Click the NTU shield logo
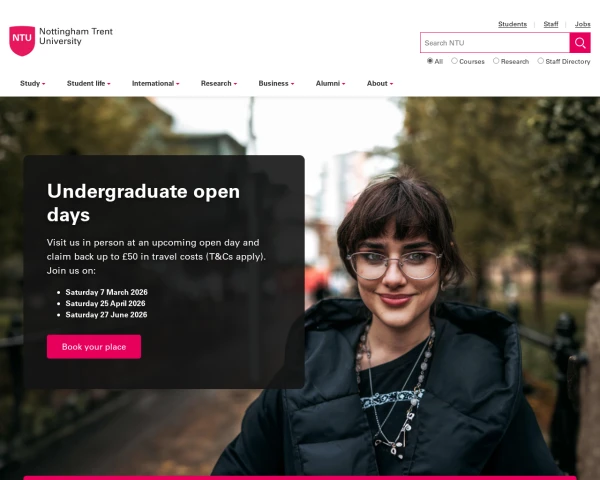Image resolution: width=600 pixels, height=480 pixels. [22, 41]
